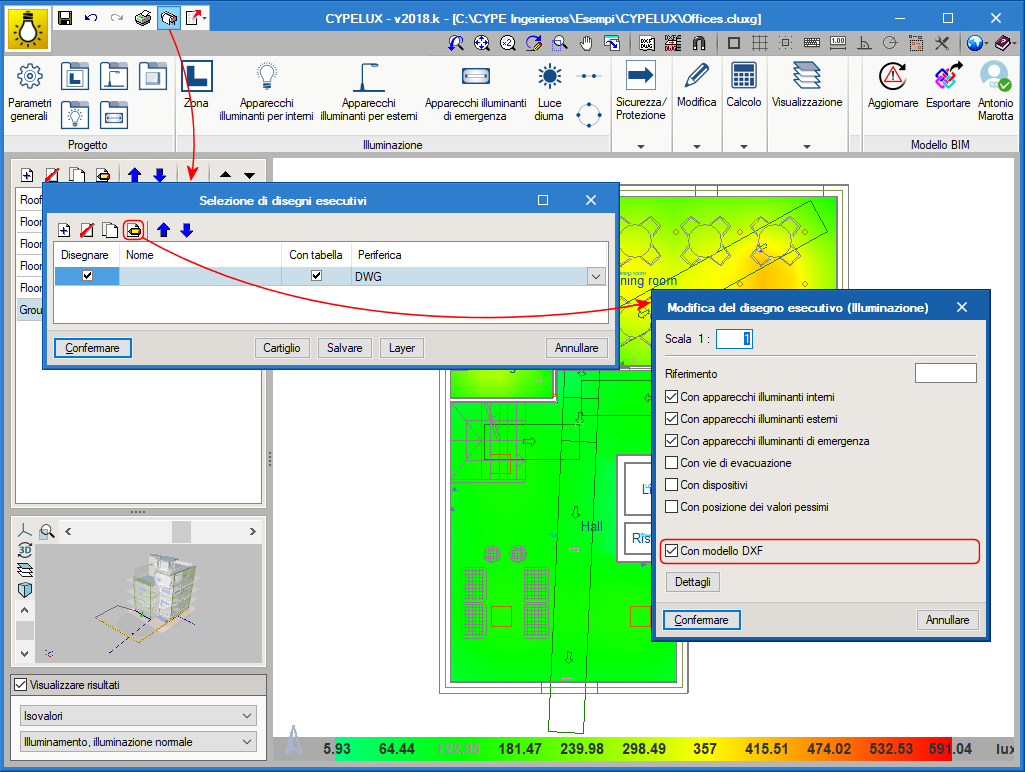Image resolution: width=1025 pixels, height=772 pixels.
Task: Enable Con vie di evacuazione
Action: [x=671, y=463]
